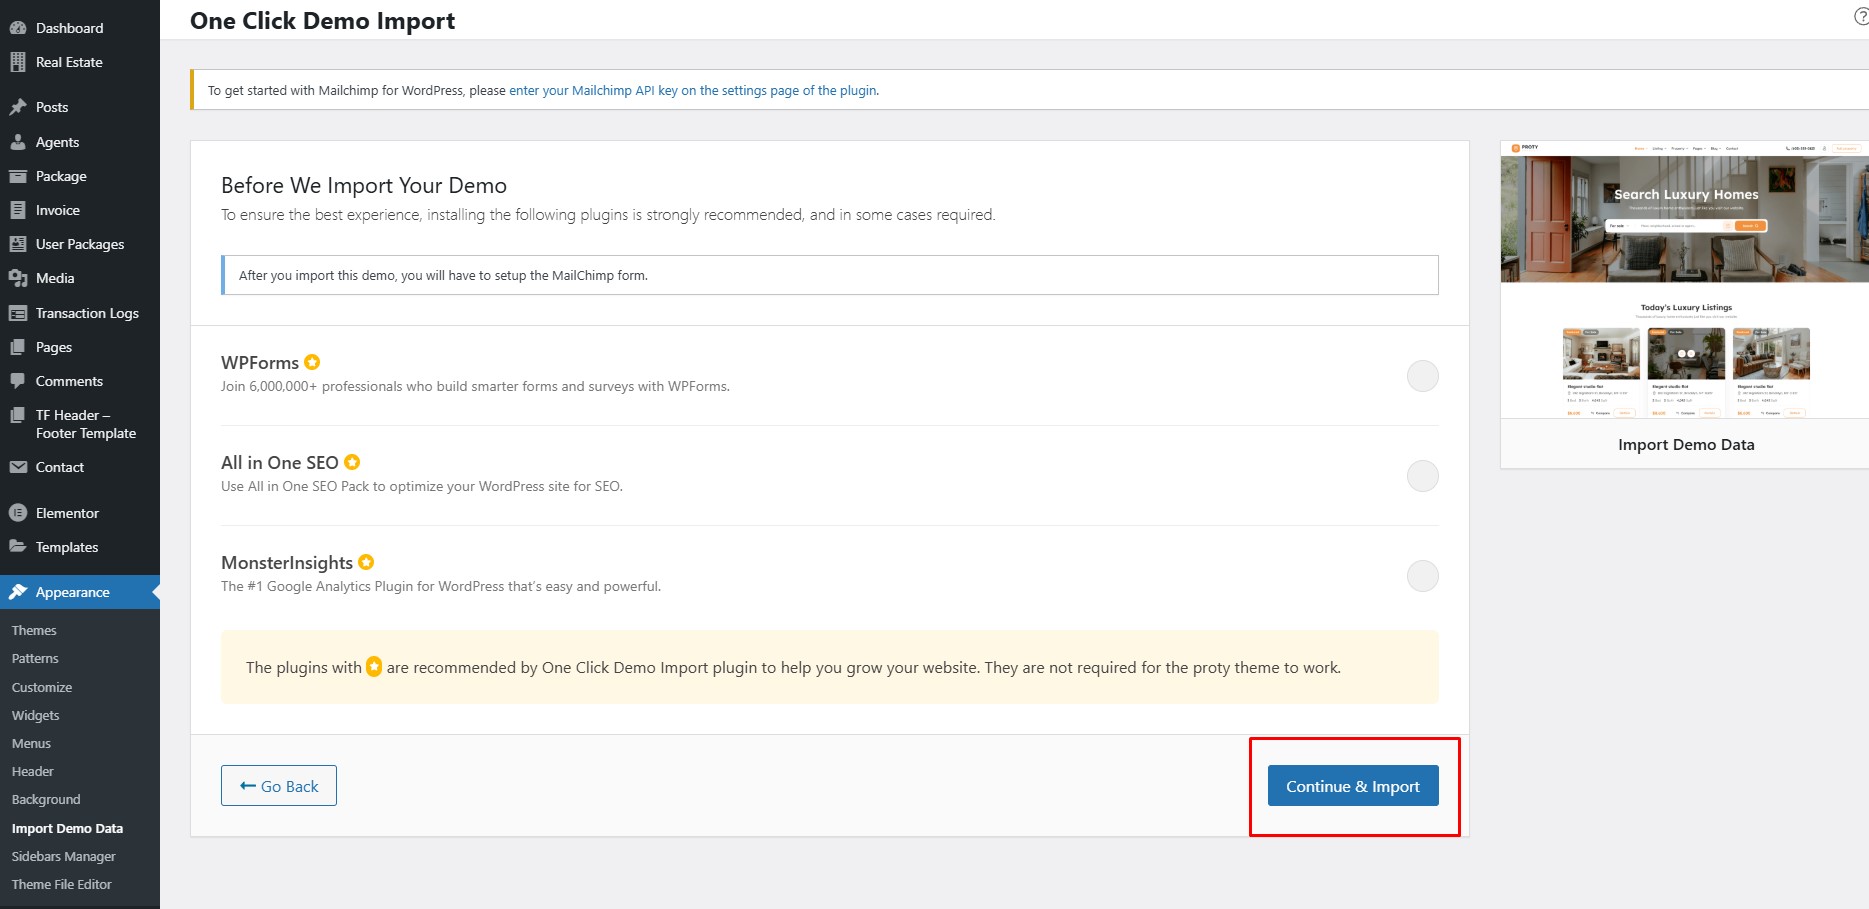Viewport: 1869px width, 909px height.
Task: Open the Agents menu item
Action: point(80,142)
